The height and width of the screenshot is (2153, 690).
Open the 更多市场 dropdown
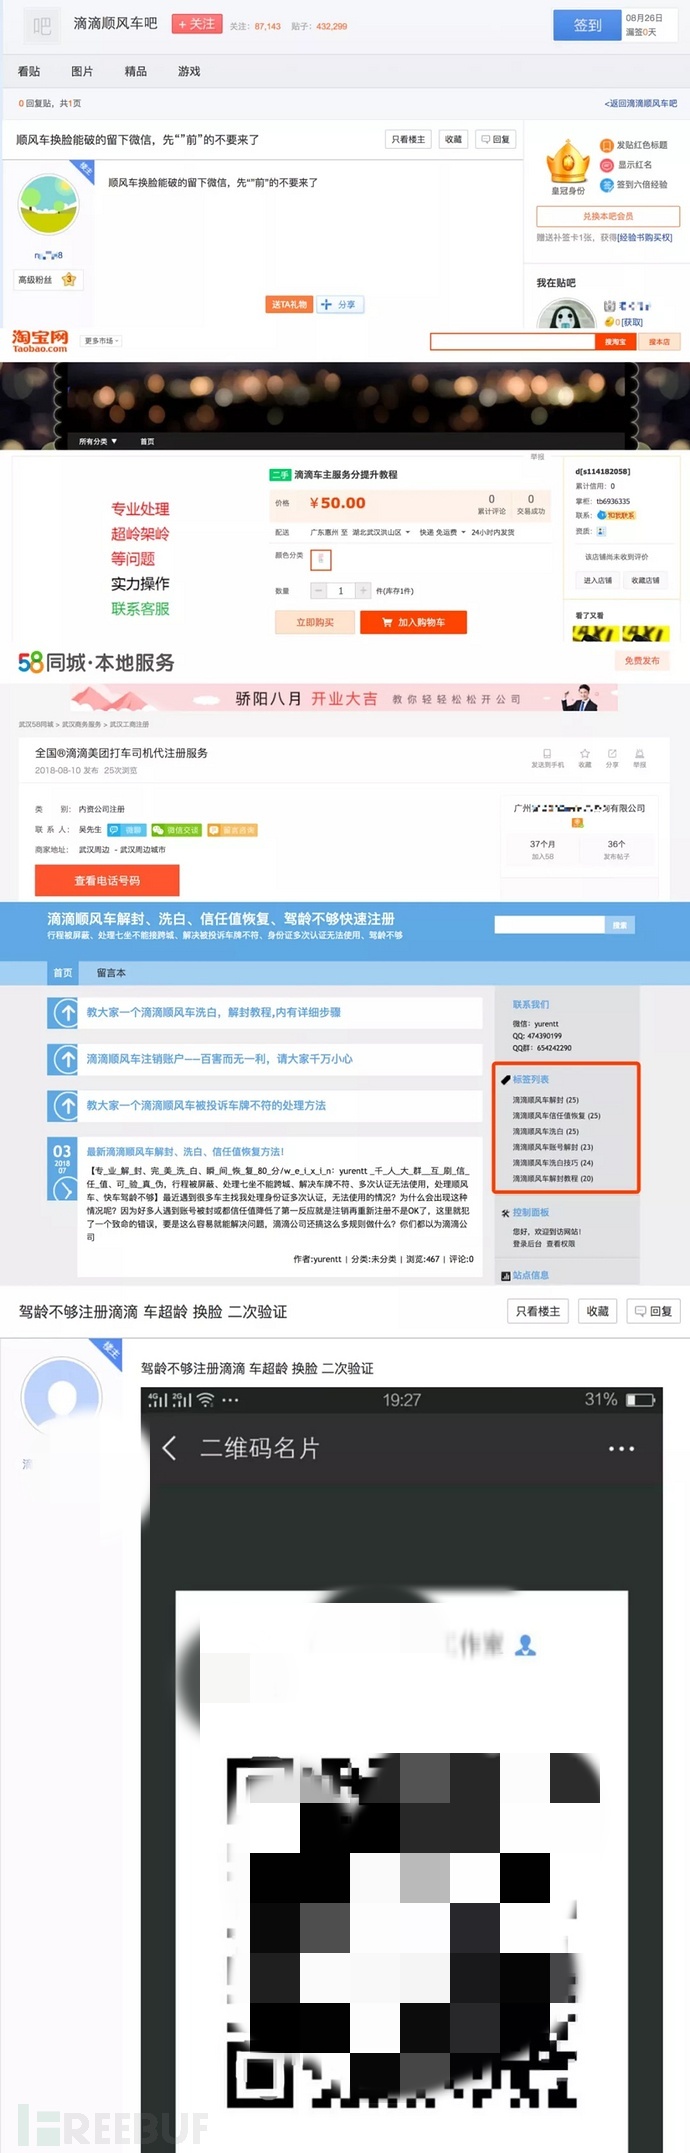click(x=101, y=341)
